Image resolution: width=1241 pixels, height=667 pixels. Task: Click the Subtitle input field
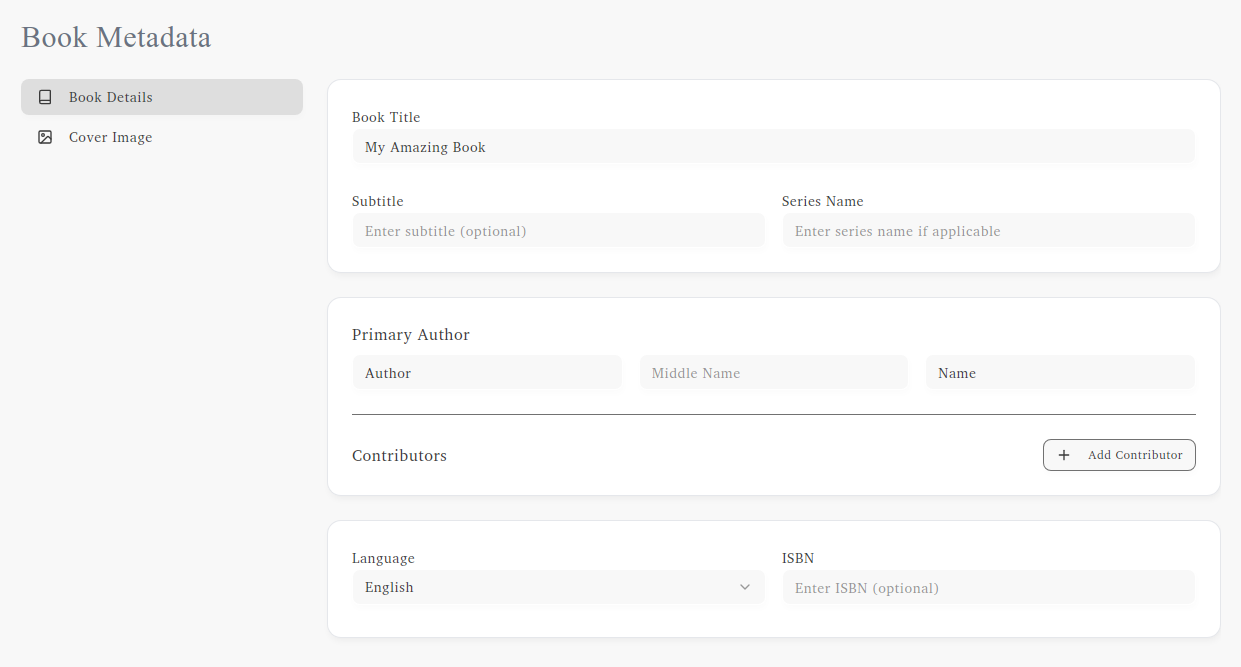tap(558, 230)
